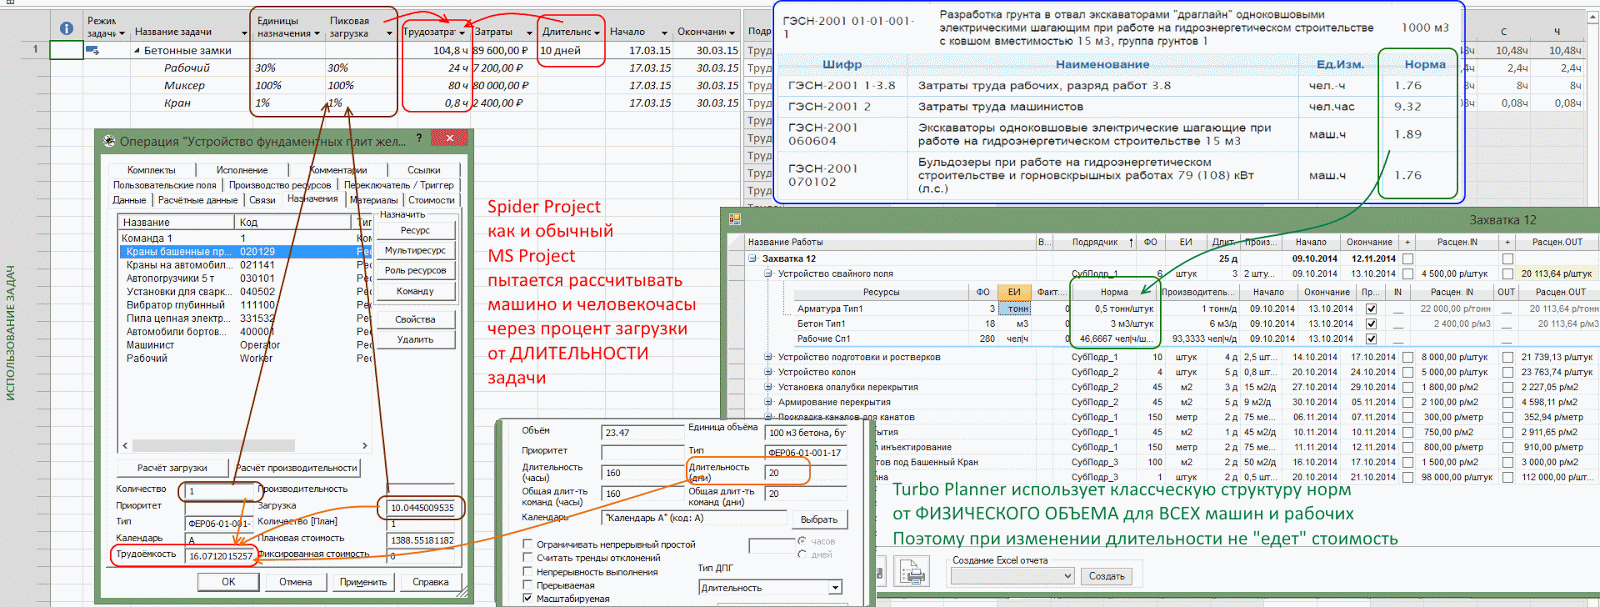The width and height of the screenshot is (1600, 607).
Task: Select the часов radio button
Action: pyautogui.click(x=802, y=541)
